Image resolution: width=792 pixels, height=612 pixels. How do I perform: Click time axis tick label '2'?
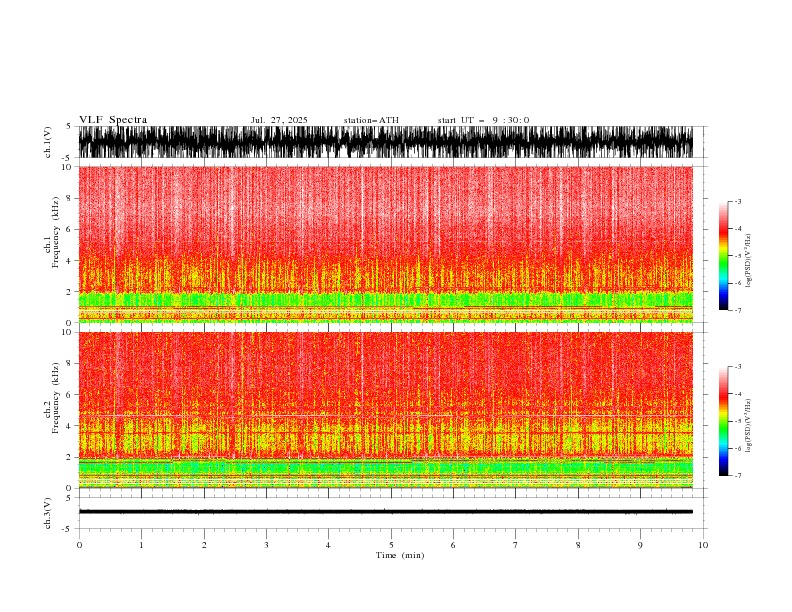[x=204, y=545]
